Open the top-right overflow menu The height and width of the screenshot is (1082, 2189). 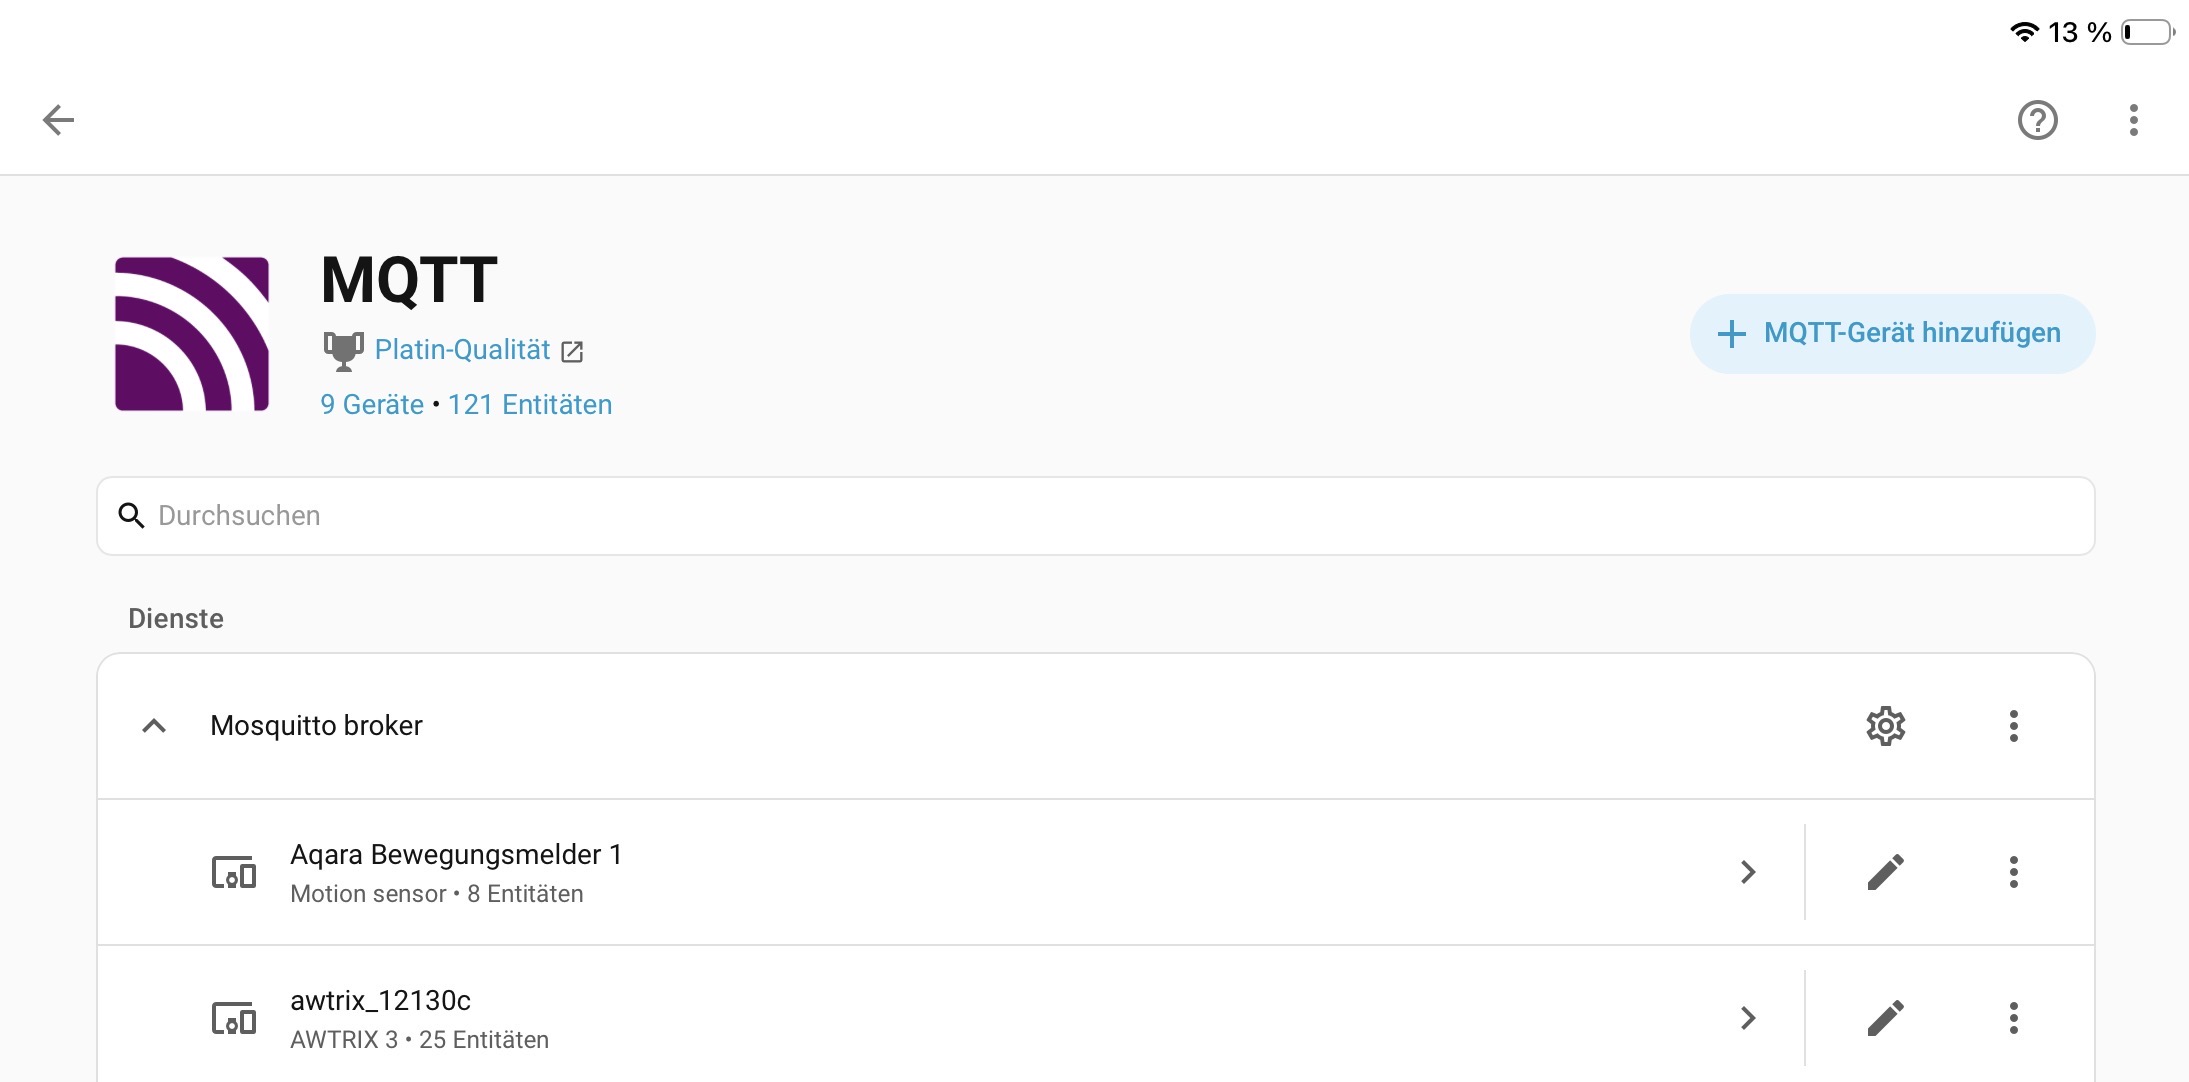pyautogui.click(x=2133, y=120)
